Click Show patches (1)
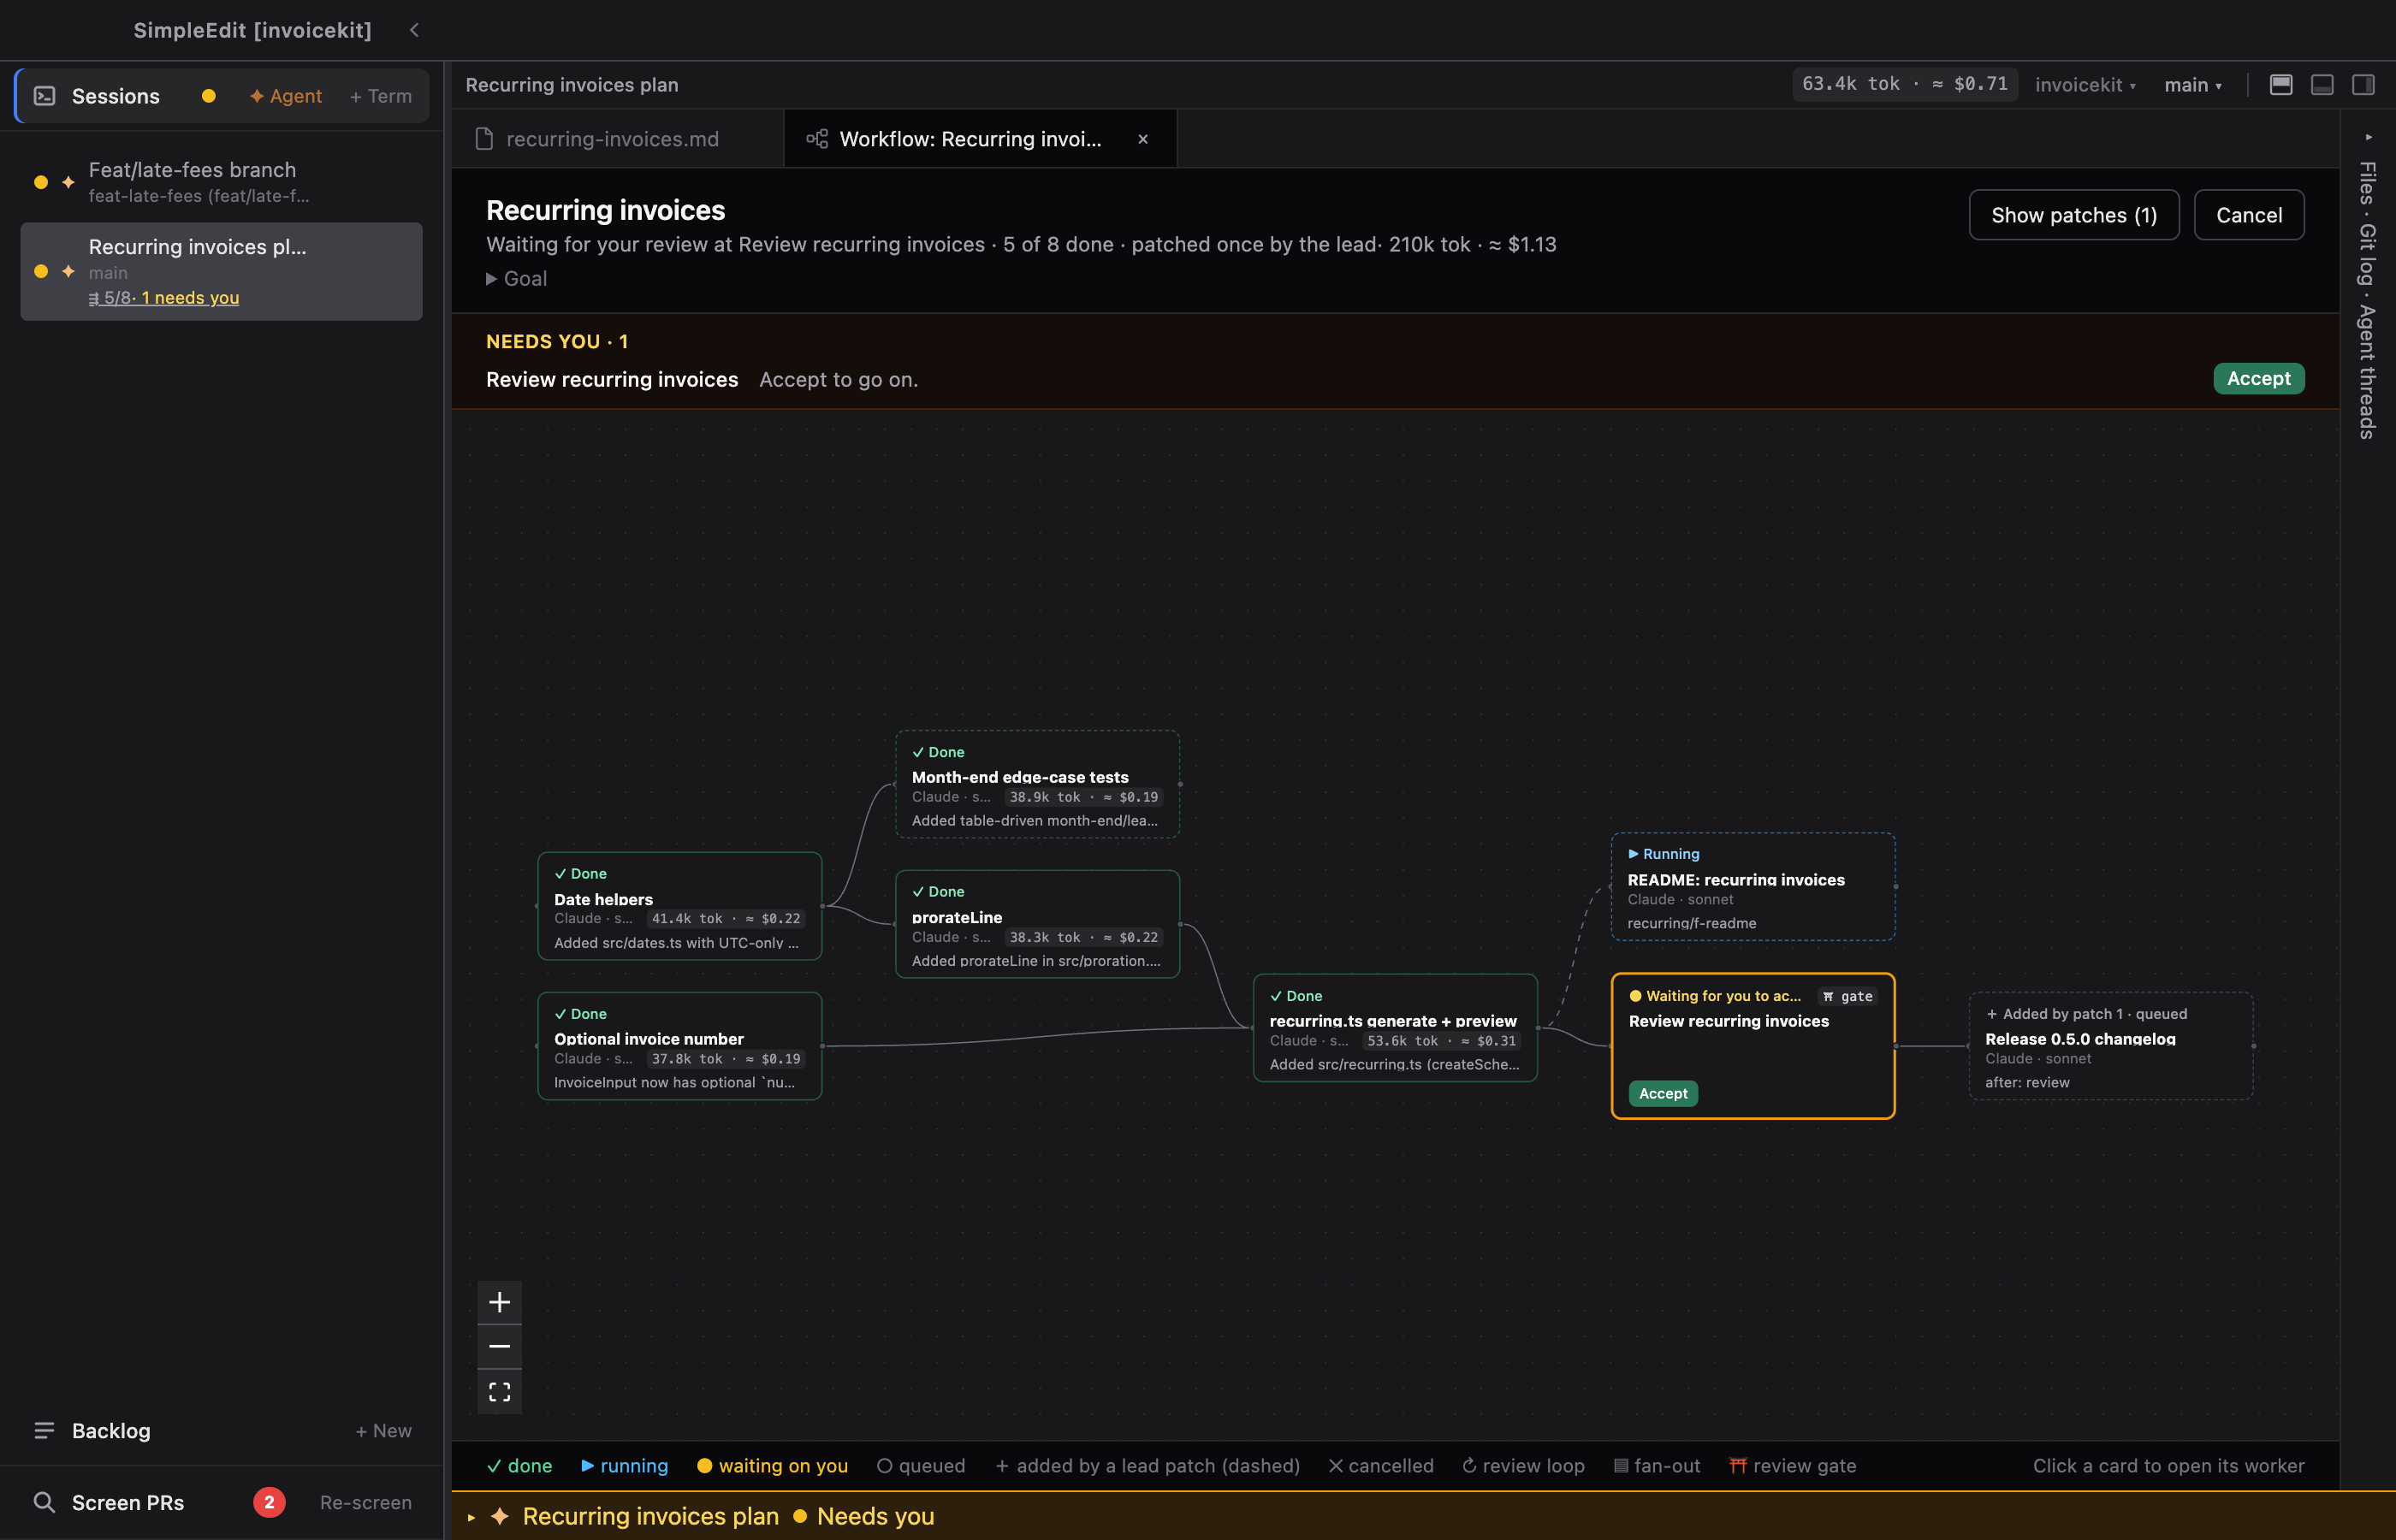 click(2073, 215)
